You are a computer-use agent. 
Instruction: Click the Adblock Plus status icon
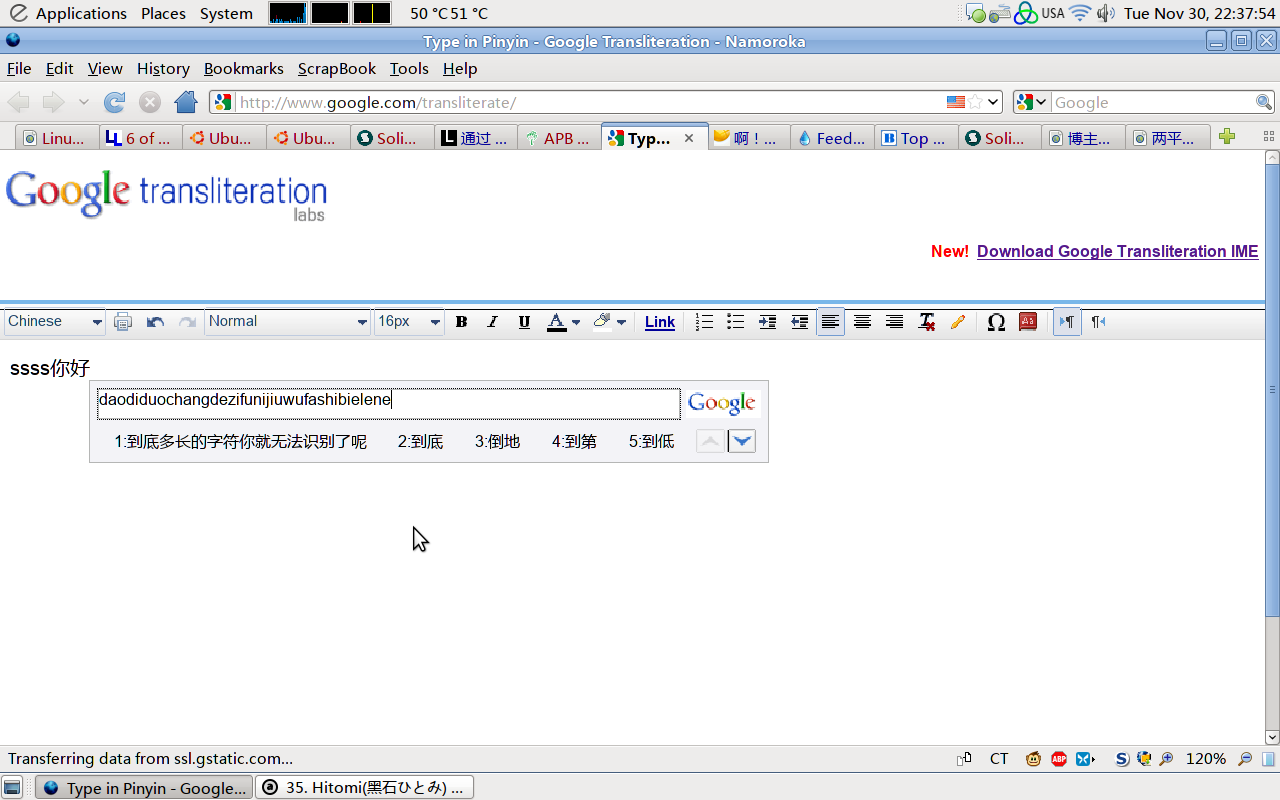click(x=1059, y=759)
